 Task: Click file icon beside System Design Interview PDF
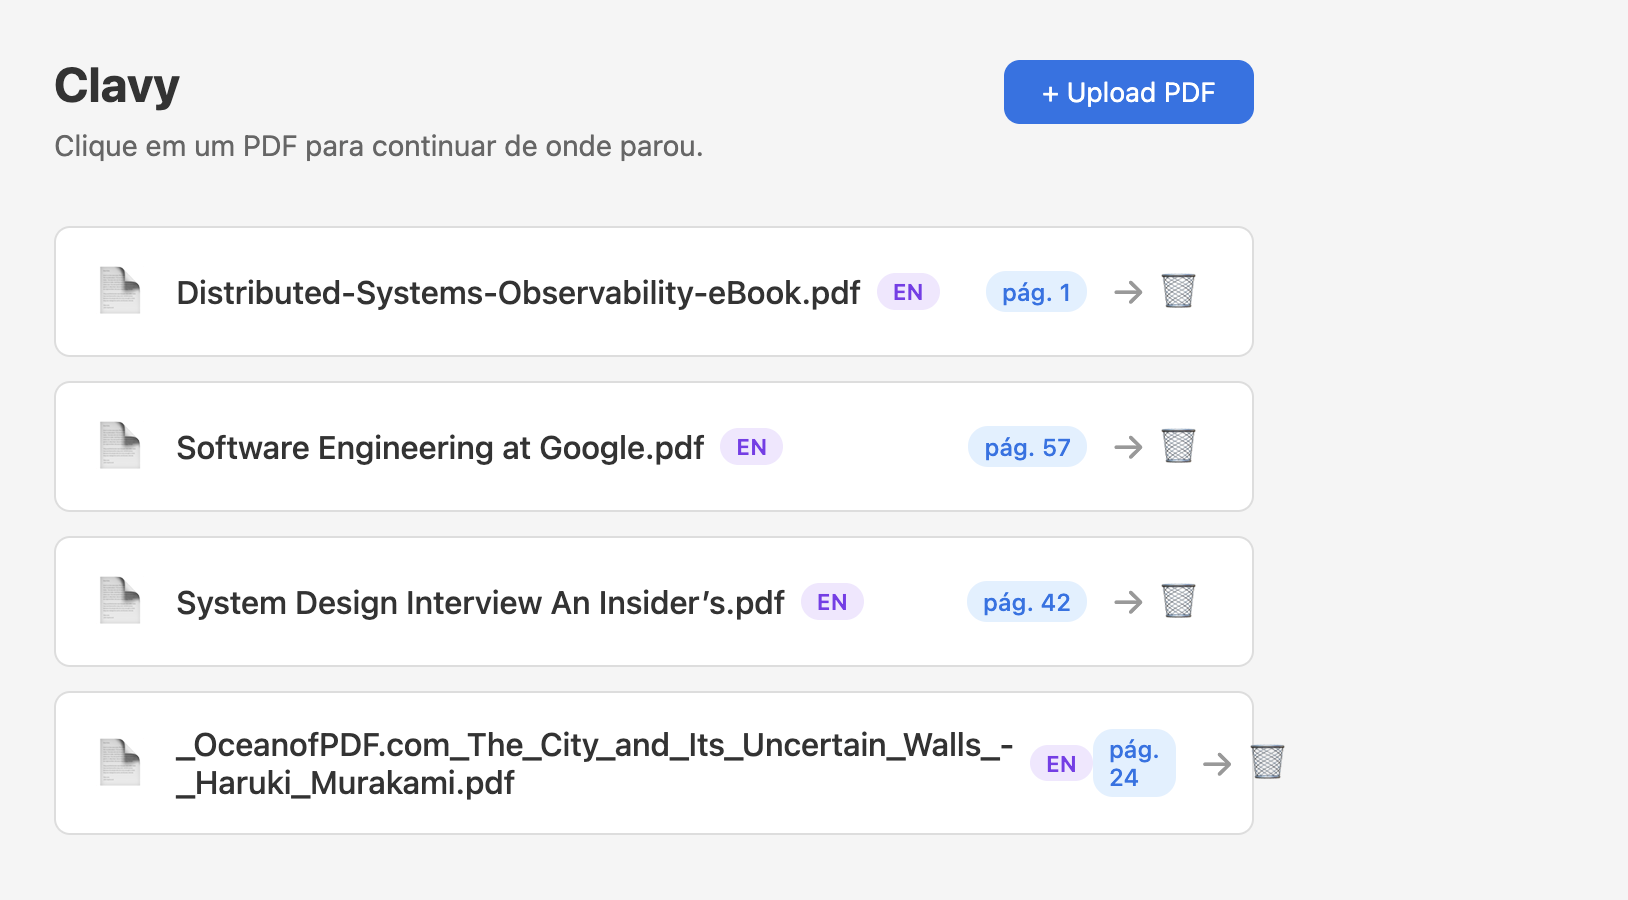click(120, 601)
